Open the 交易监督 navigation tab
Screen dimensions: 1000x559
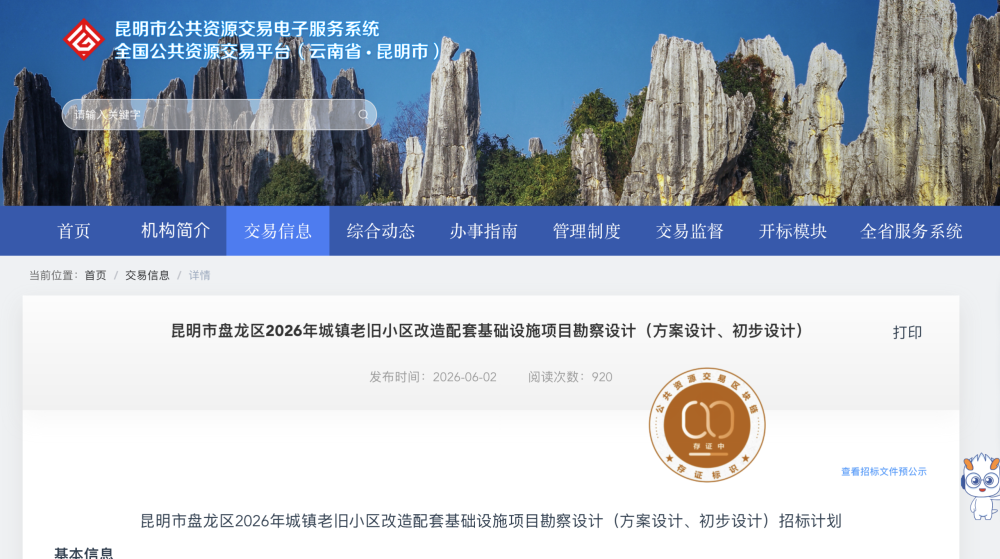(689, 231)
